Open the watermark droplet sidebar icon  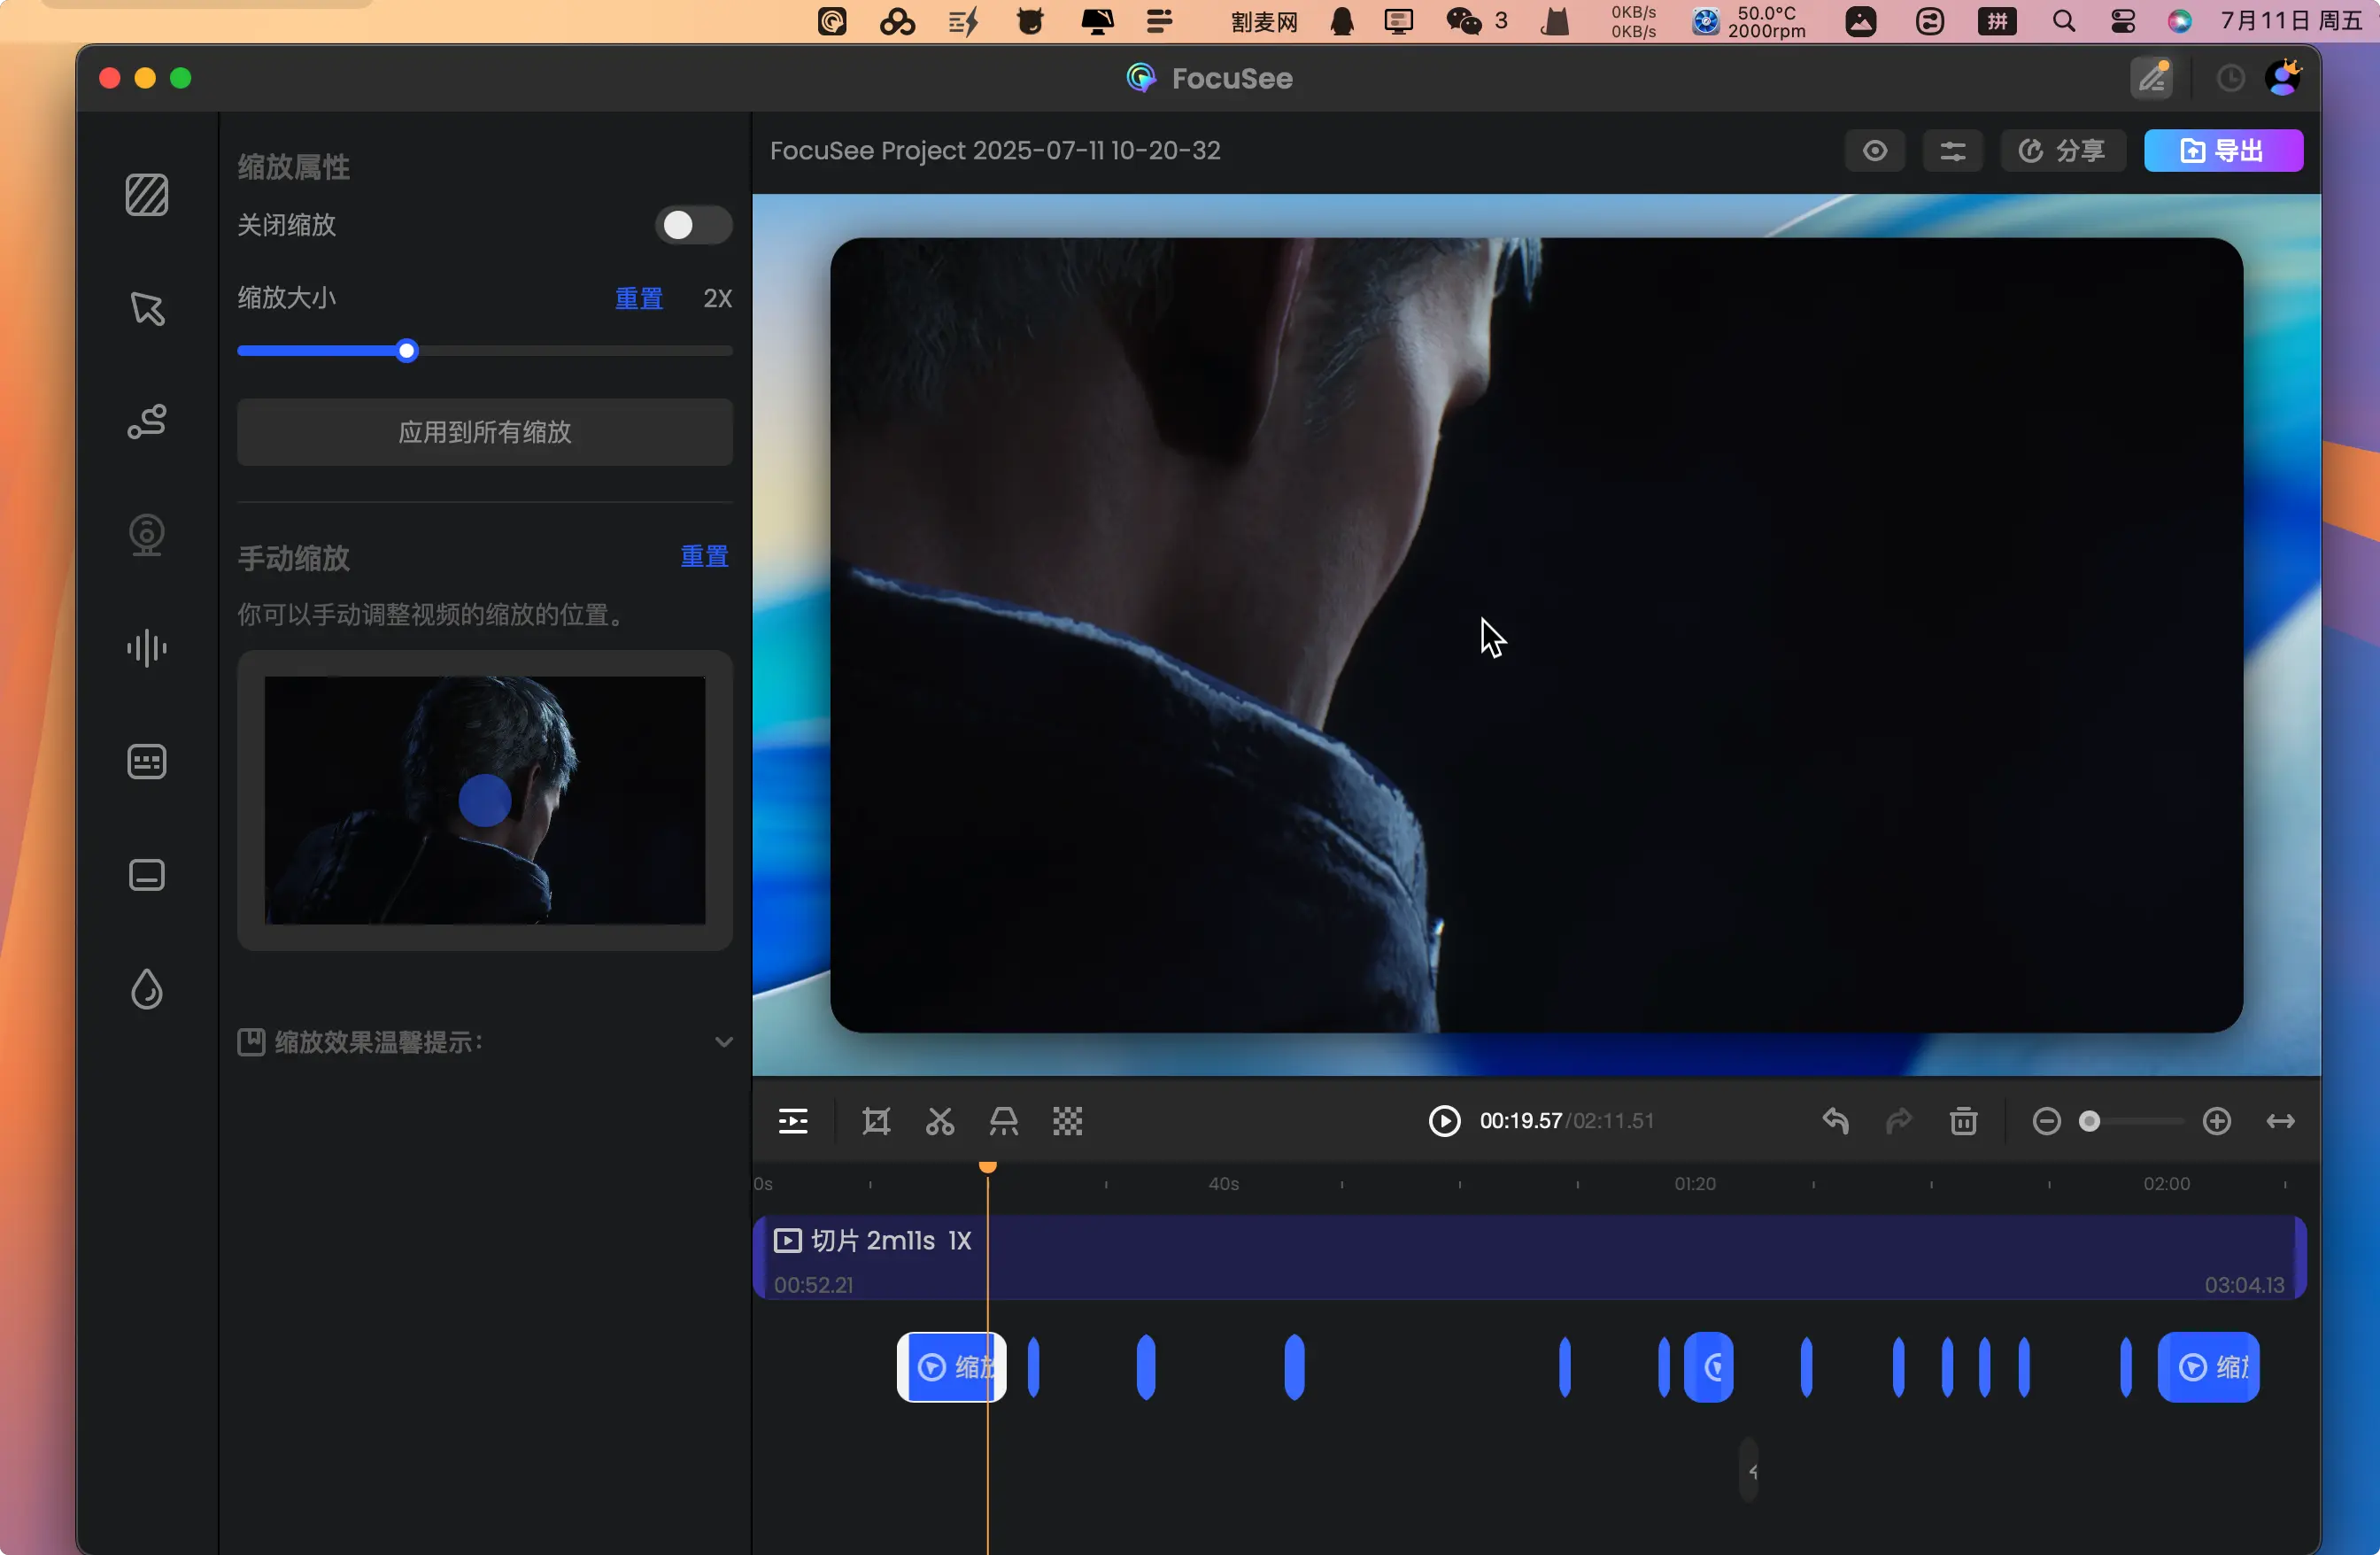tap(147, 989)
